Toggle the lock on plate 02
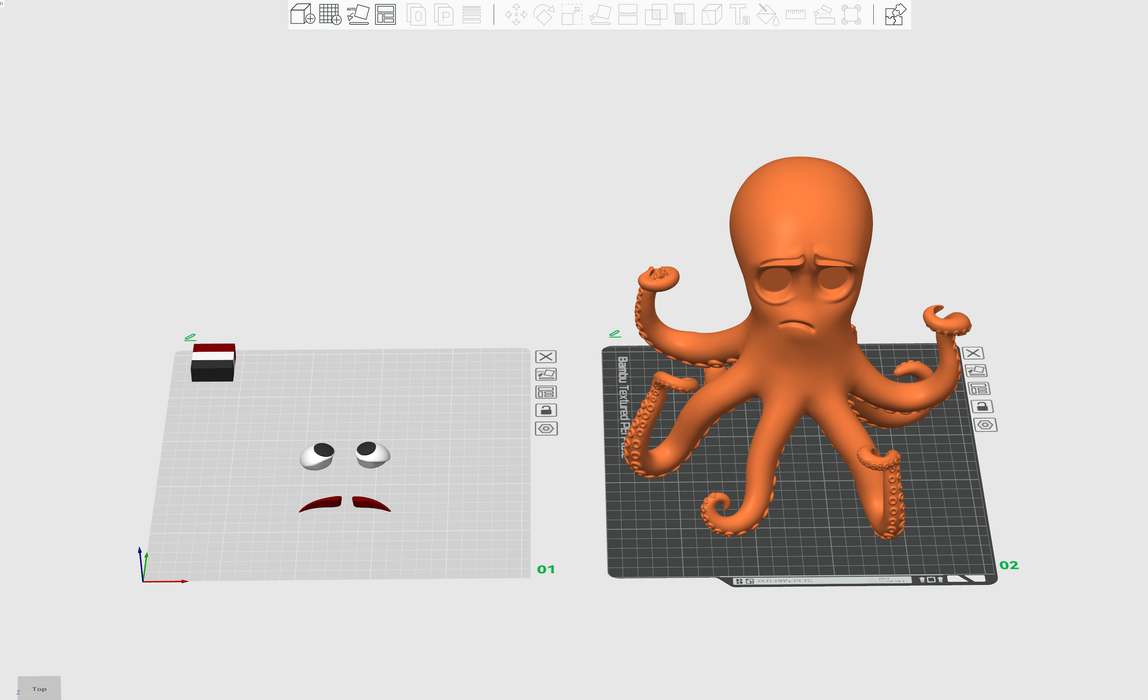 984,406
